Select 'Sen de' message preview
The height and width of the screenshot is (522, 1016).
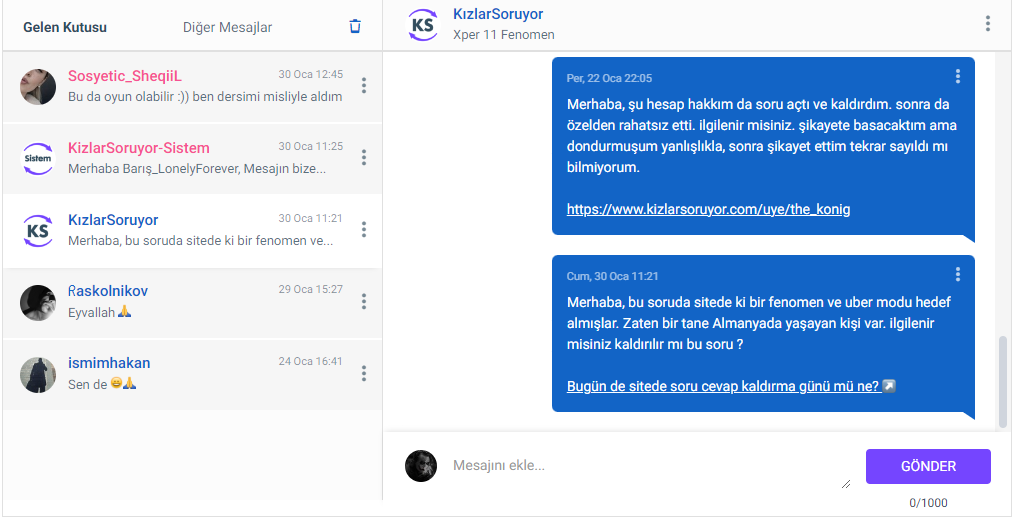[x=102, y=384]
